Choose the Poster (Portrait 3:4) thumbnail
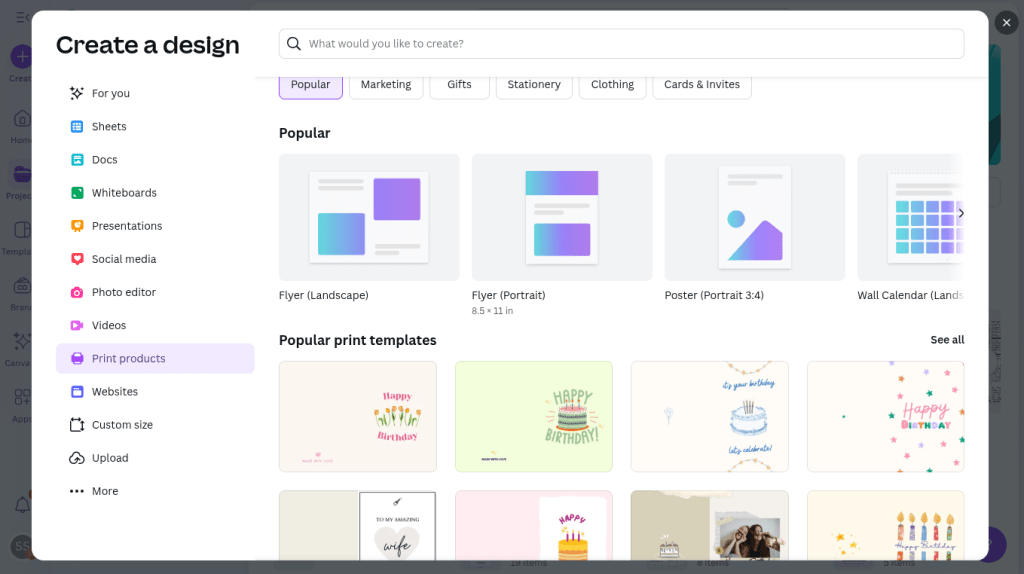Viewport: 1024px width, 574px height. [754, 217]
